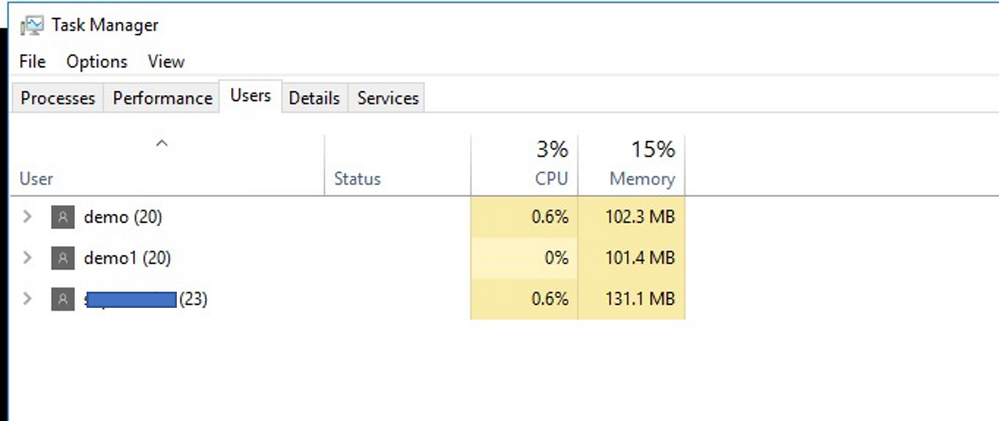Select the demo1 memory cell 101.4 MB

(x=631, y=258)
